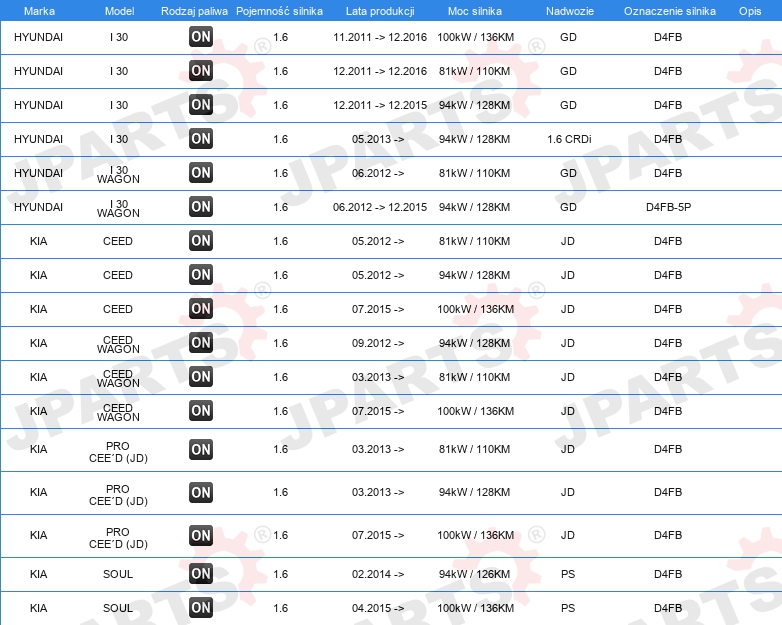Image resolution: width=782 pixels, height=625 pixels.
Task: Select the date range 12.2011 -> 12.2015
Action: click(380, 105)
